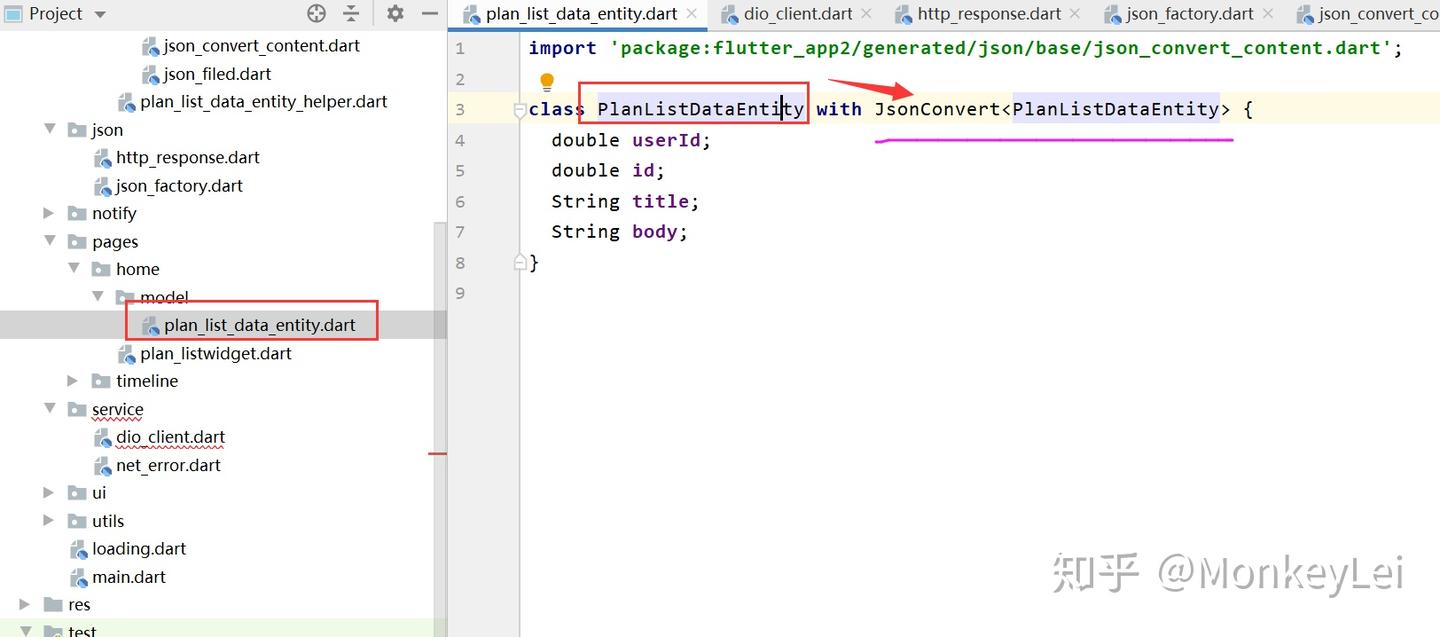Hide the Project panel with minimize icon
1440x637 pixels.
click(x=430, y=13)
